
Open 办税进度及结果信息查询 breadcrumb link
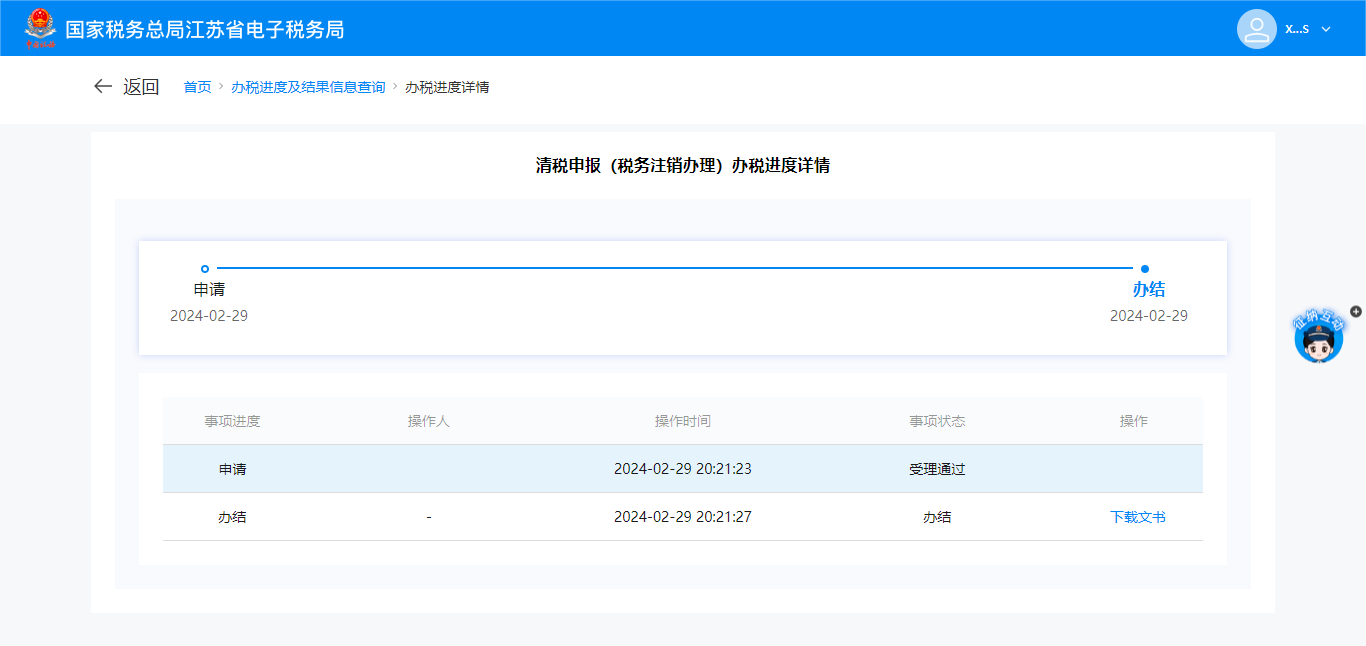tap(308, 87)
